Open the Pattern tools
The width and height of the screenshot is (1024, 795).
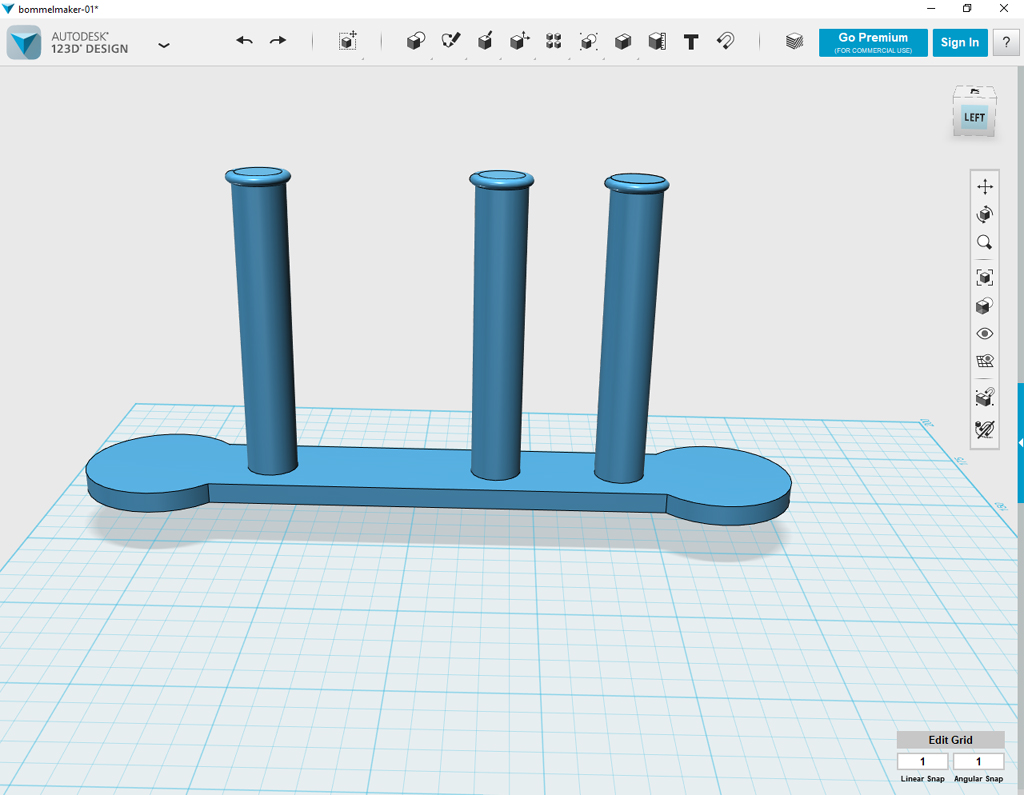[x=554, y=41]
